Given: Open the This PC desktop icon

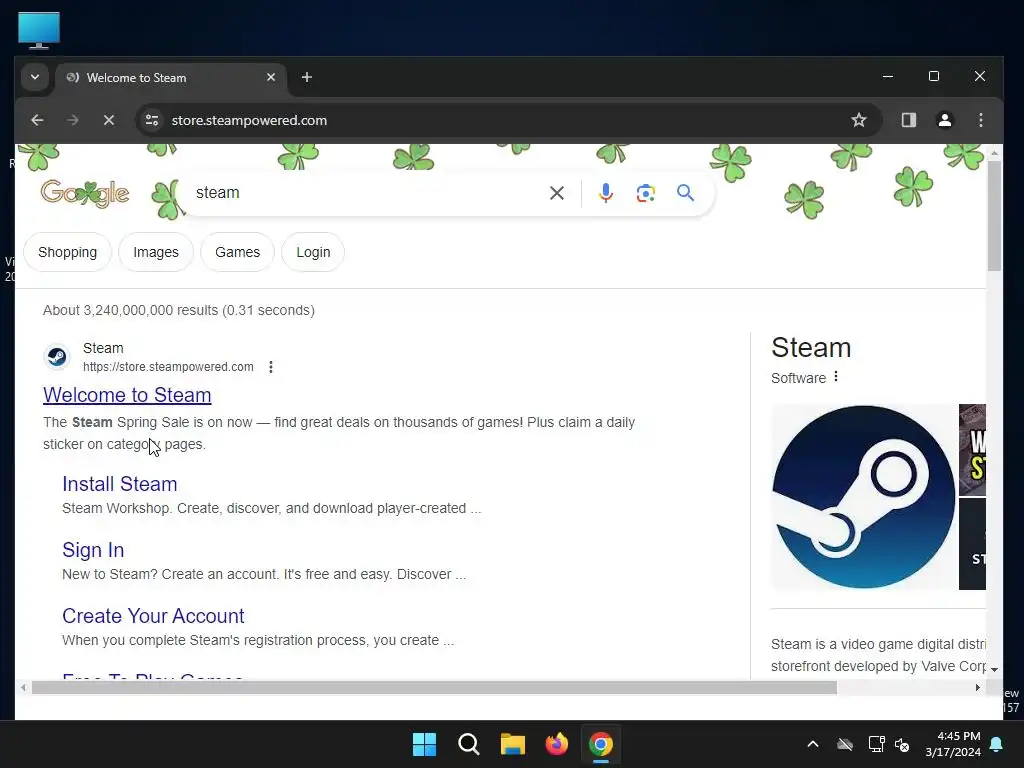Looking at the screenshot, I should pos(39,31).
